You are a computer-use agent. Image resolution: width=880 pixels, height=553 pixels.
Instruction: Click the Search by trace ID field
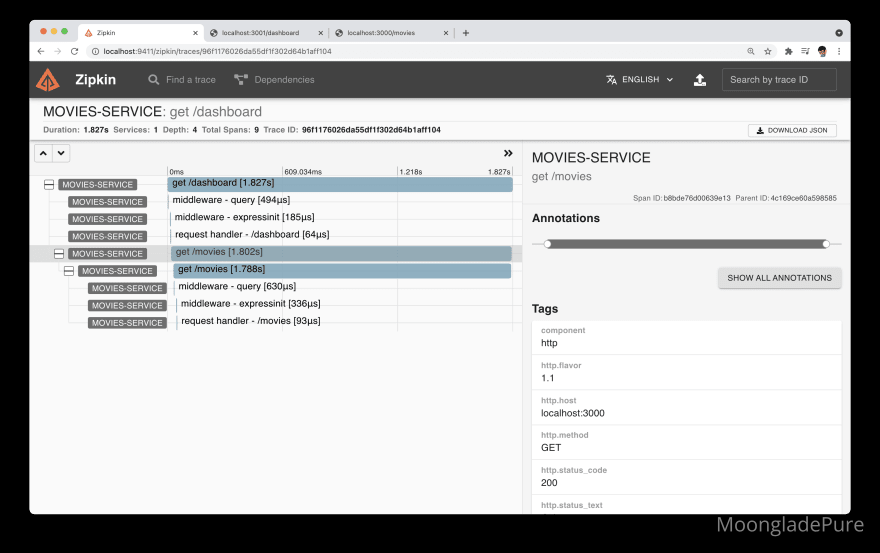click(x=779, y=80)
